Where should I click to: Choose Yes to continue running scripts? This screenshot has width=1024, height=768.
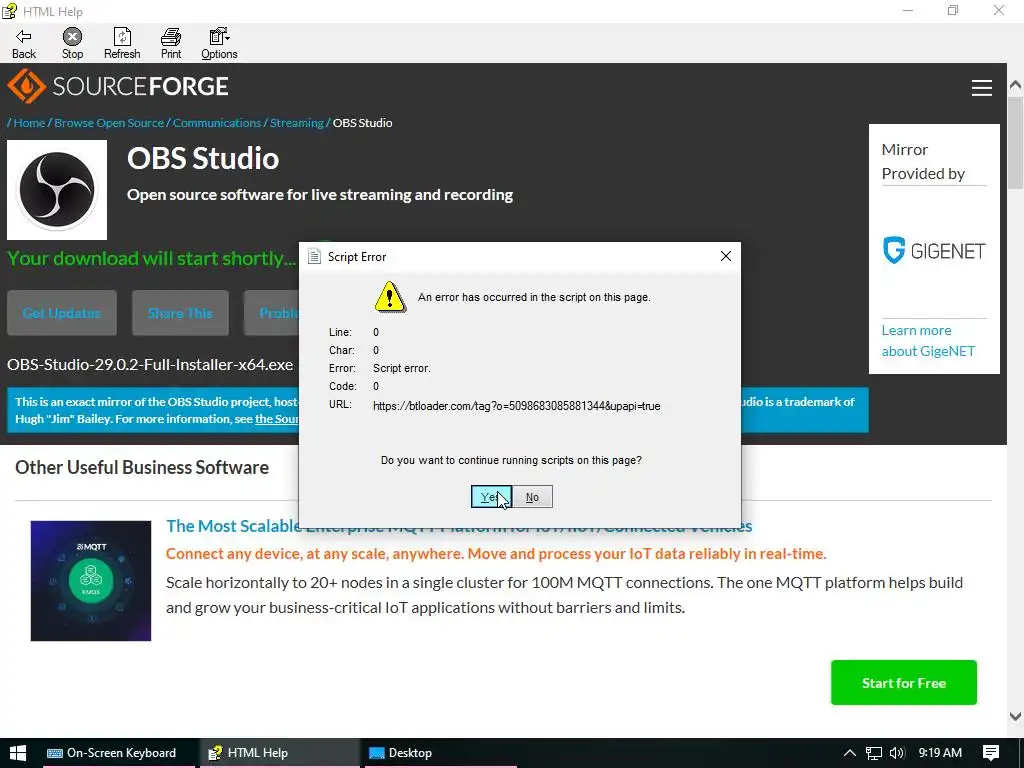coord(491,497)
